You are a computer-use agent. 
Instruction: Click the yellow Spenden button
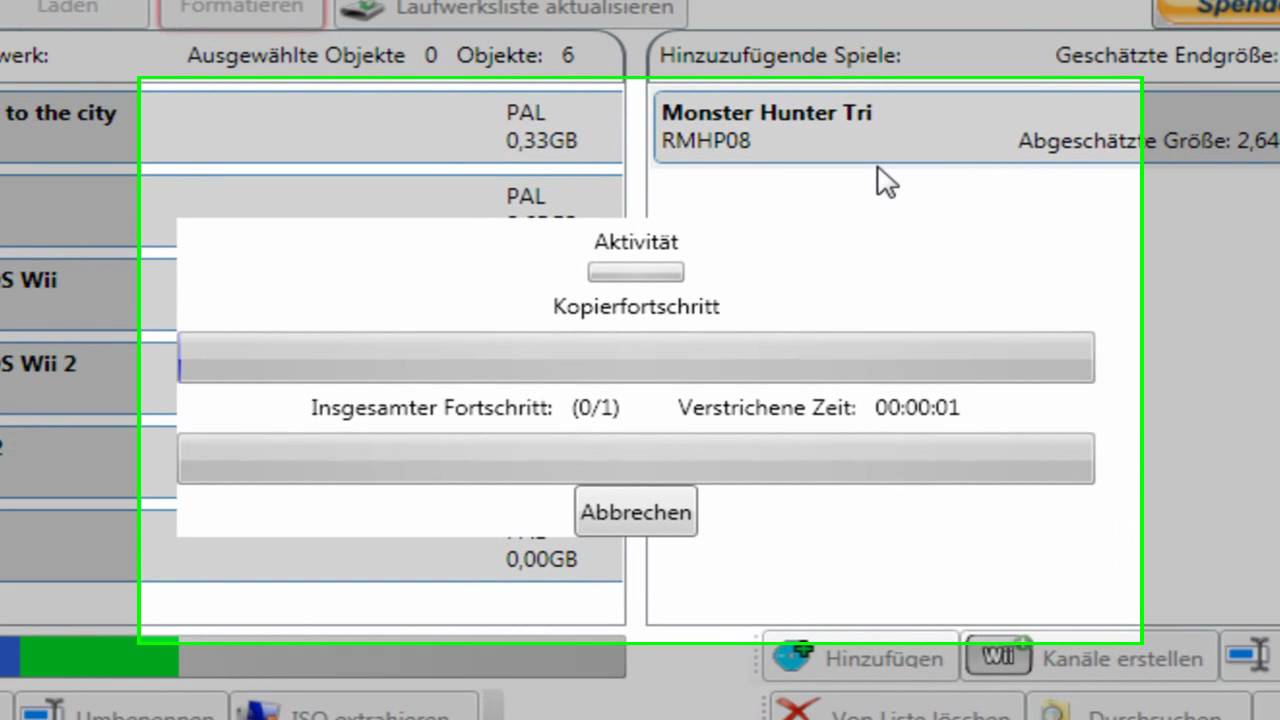coord(1218,10)
